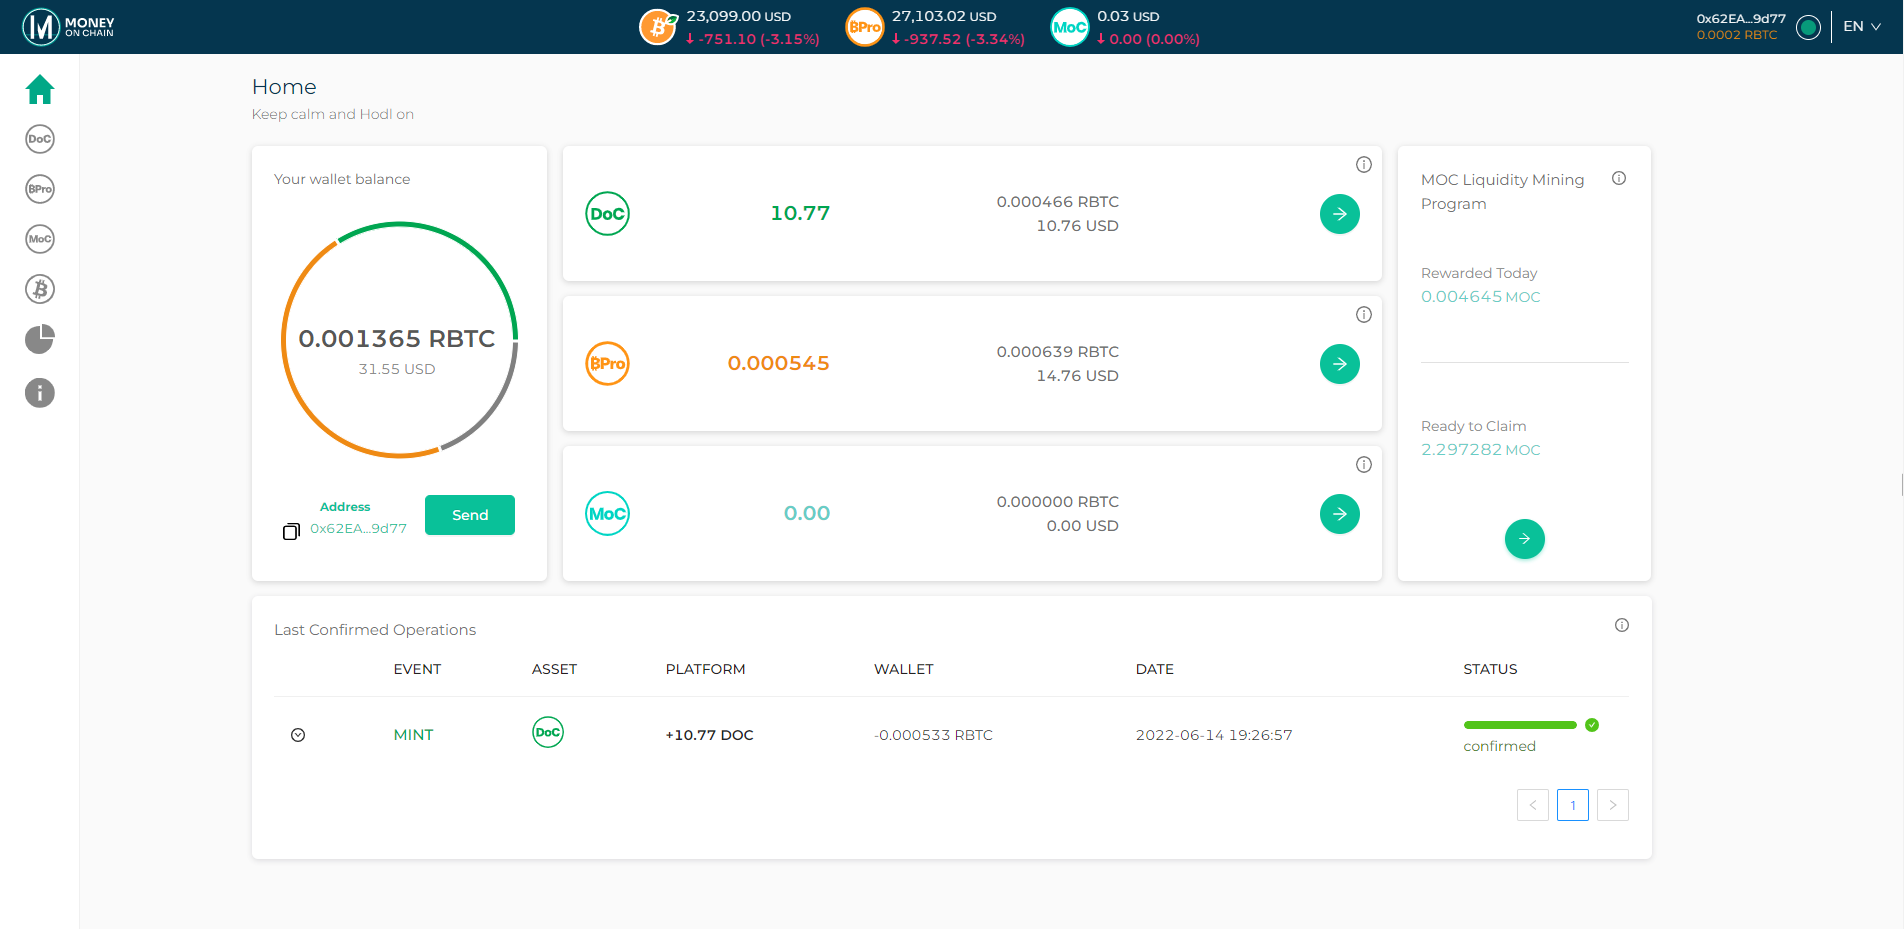The height and width of the screenshot is (929, 1904).
Task: Click the confirmed status progress bar
Action: click(x=1519, y=725)
